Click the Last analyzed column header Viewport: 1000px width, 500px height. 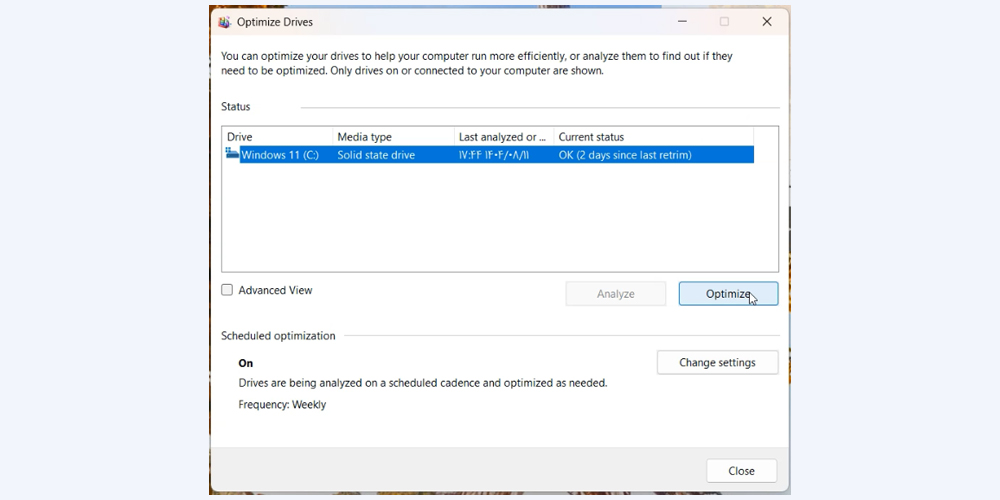(502, 137)
